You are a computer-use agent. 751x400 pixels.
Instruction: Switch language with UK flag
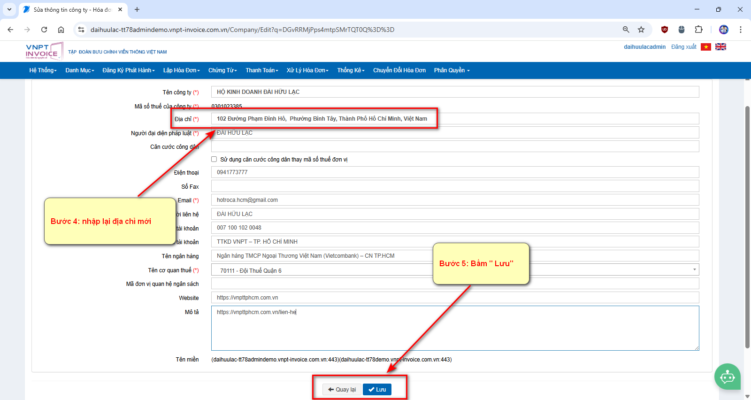click(720, 47)
